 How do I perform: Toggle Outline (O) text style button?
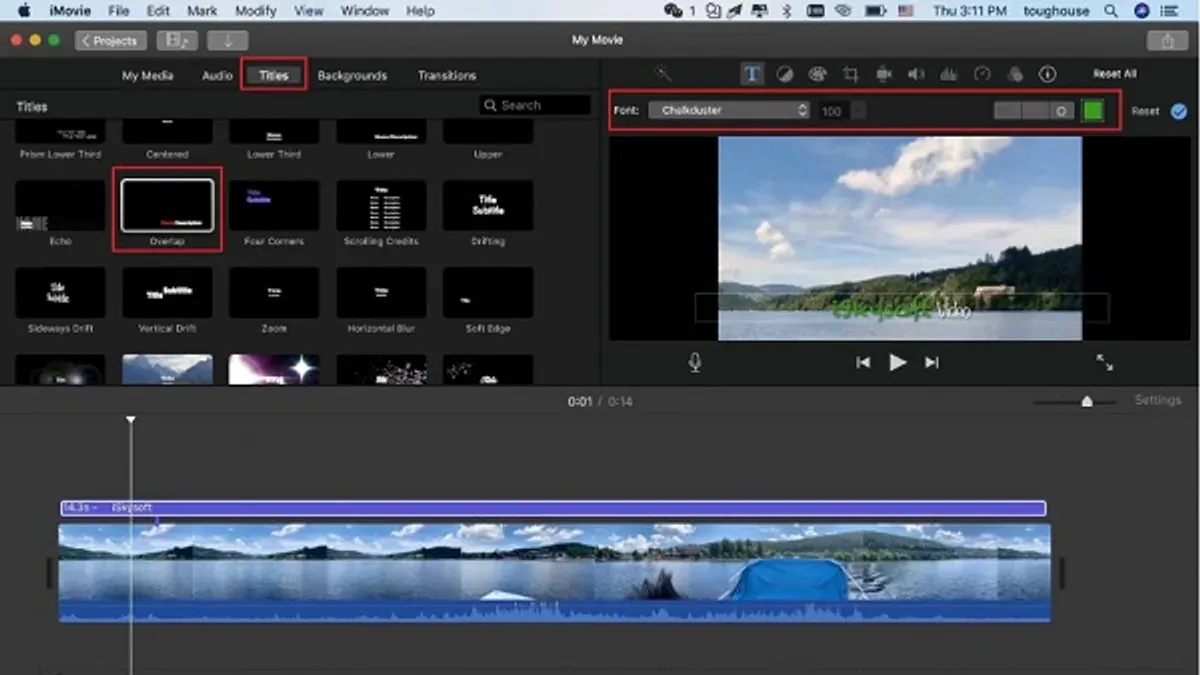click(x=1061, y=111)
